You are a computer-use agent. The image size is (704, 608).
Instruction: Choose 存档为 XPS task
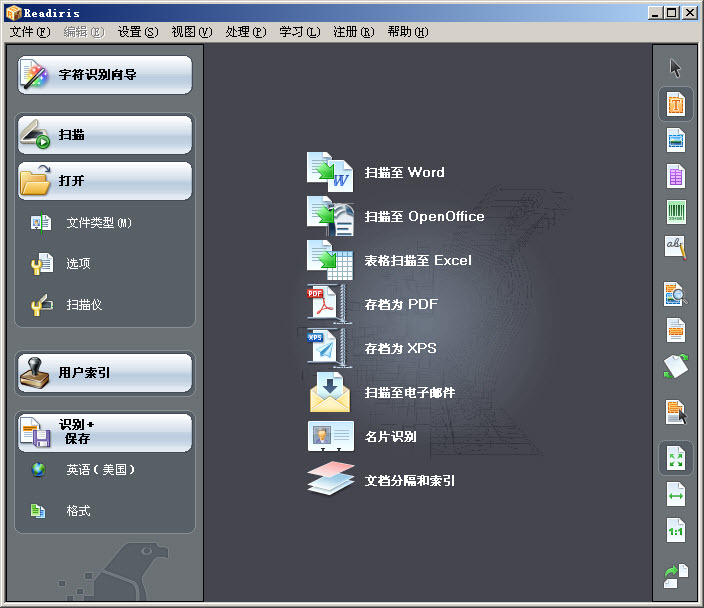(x=371, y=348)
